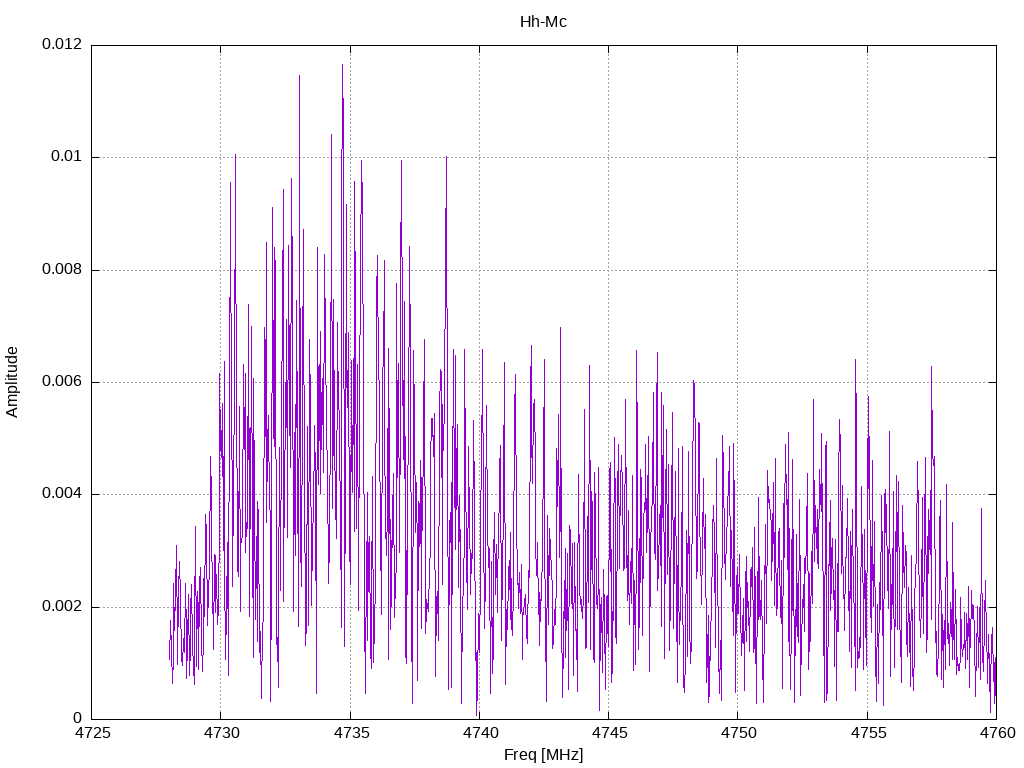Click the tallest spectrum peak near 4734.7 MHz
Screen dimensions: 1024x768
coord(342,65)
